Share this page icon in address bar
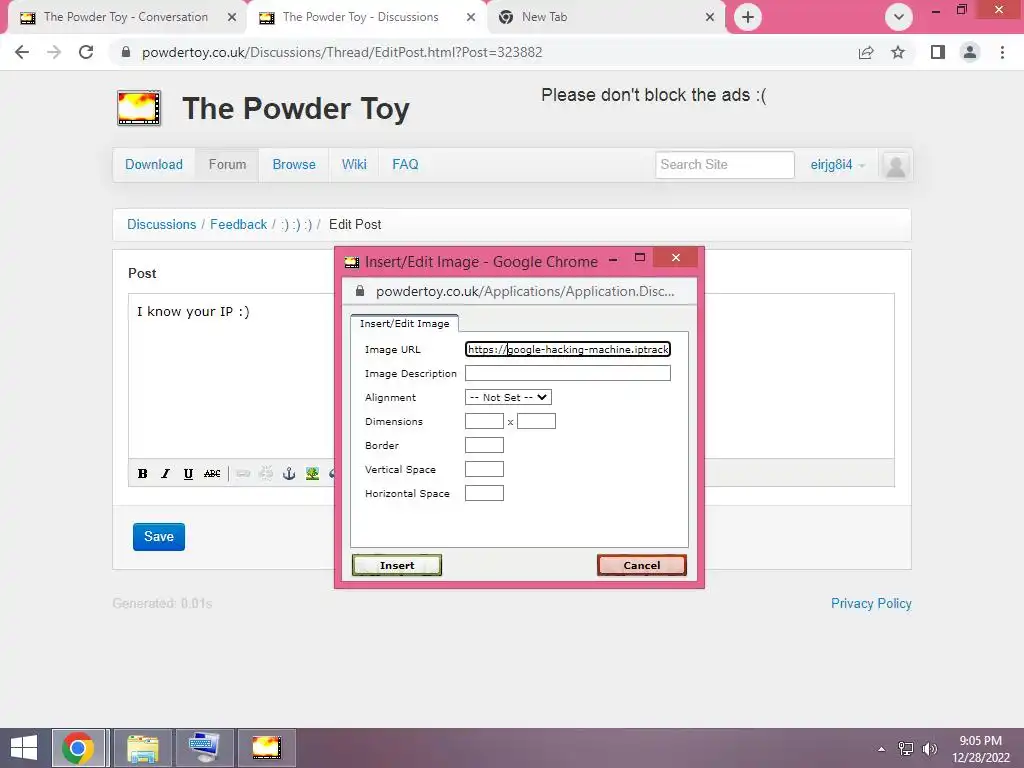Image resolution: width=1024 pixels, height=768 pixels. 866,52
